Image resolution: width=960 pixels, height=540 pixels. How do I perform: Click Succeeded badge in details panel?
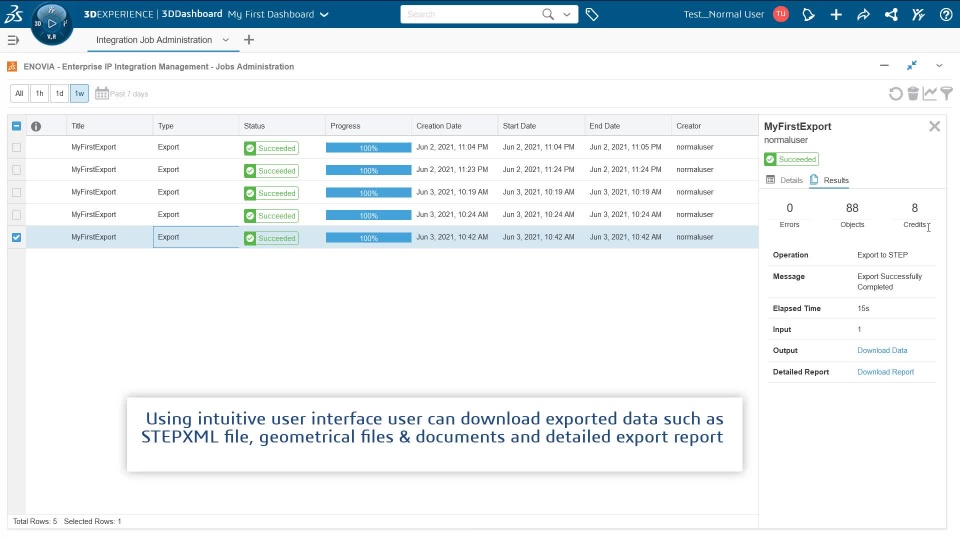pyautogui.click(x=791, y=159)
